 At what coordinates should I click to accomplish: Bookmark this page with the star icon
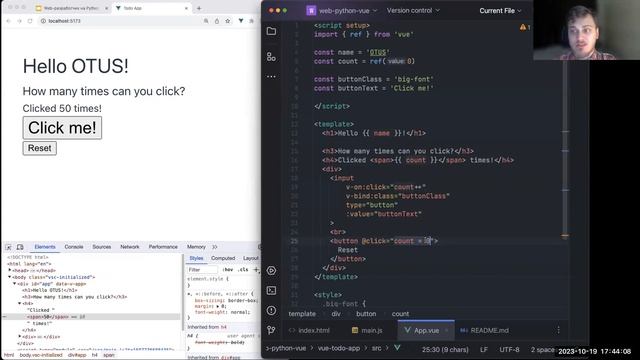[x=228, y=21]
